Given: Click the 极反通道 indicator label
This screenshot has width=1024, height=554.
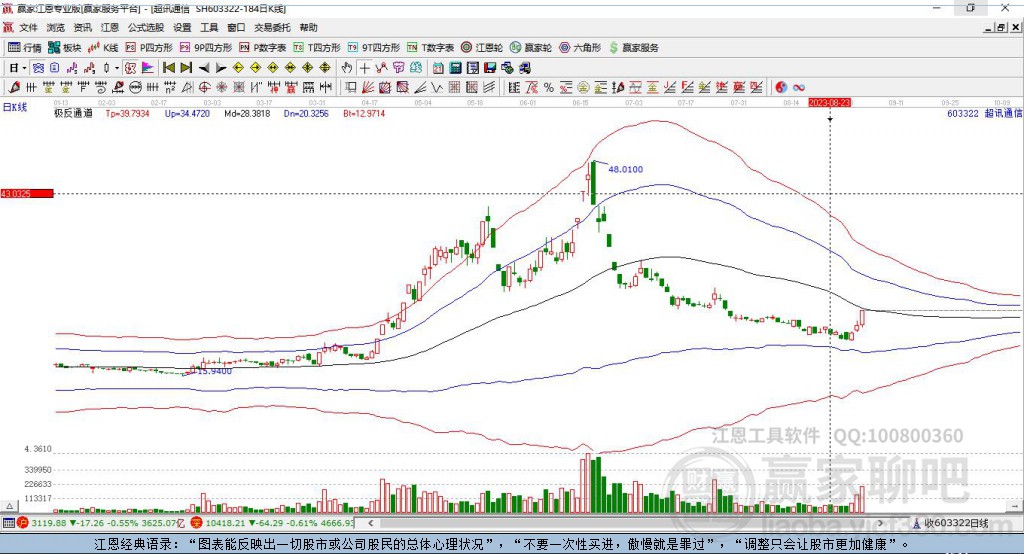Looking at the screenshot, I should 73,113.
